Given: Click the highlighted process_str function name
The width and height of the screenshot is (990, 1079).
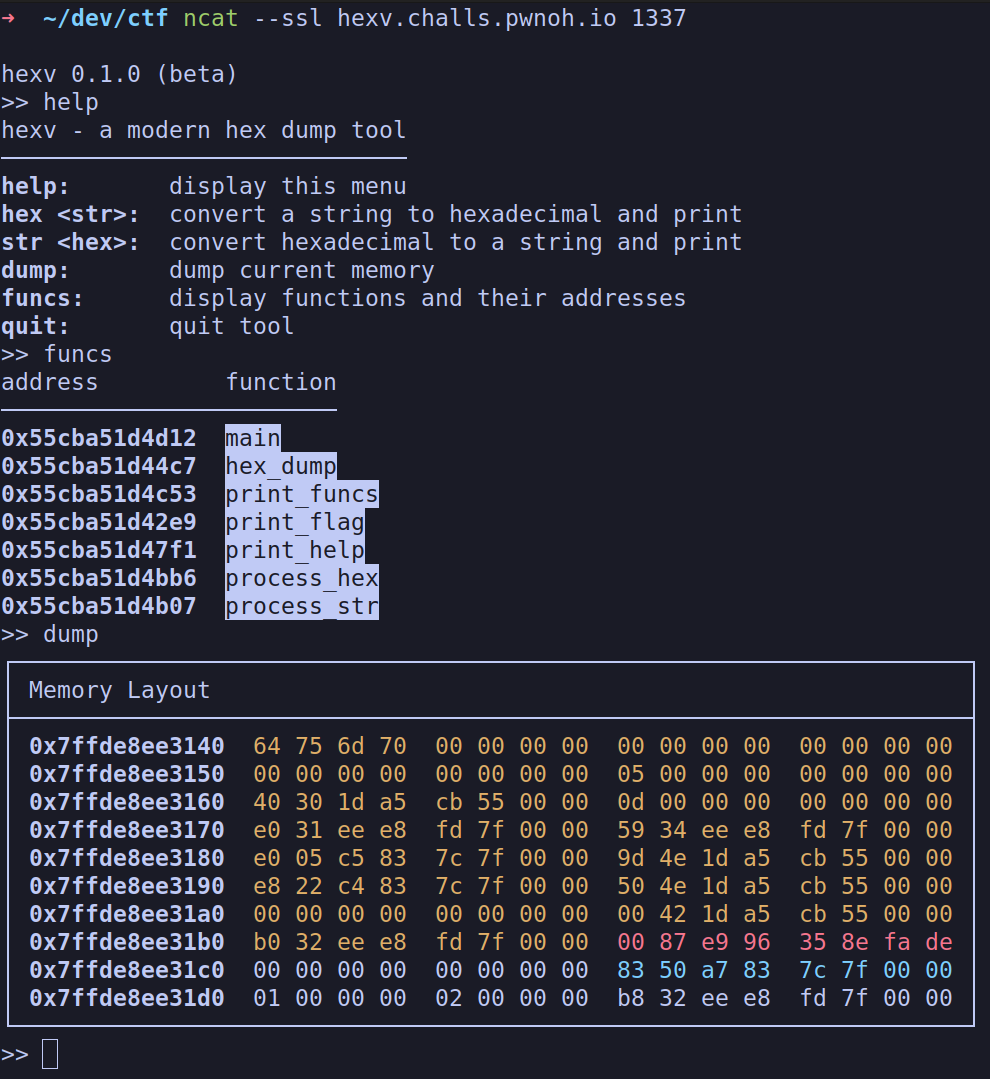Looking at the screenshot, I should (x=301, y=606).
